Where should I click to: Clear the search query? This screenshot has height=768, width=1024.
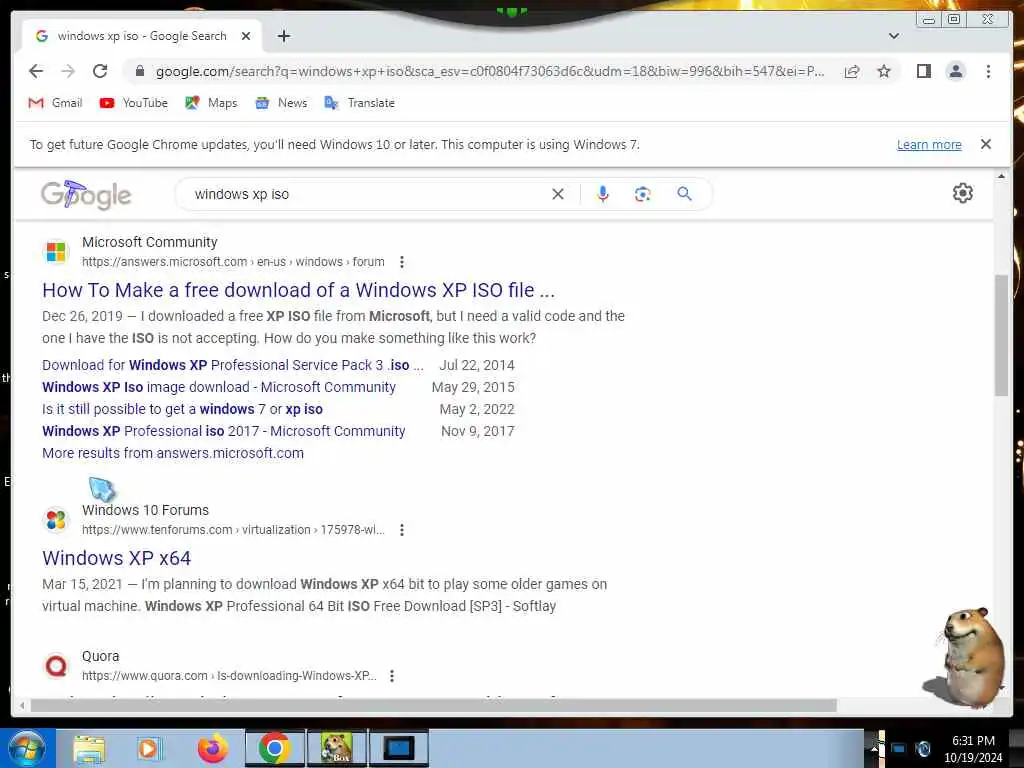[x=558, y=194]
